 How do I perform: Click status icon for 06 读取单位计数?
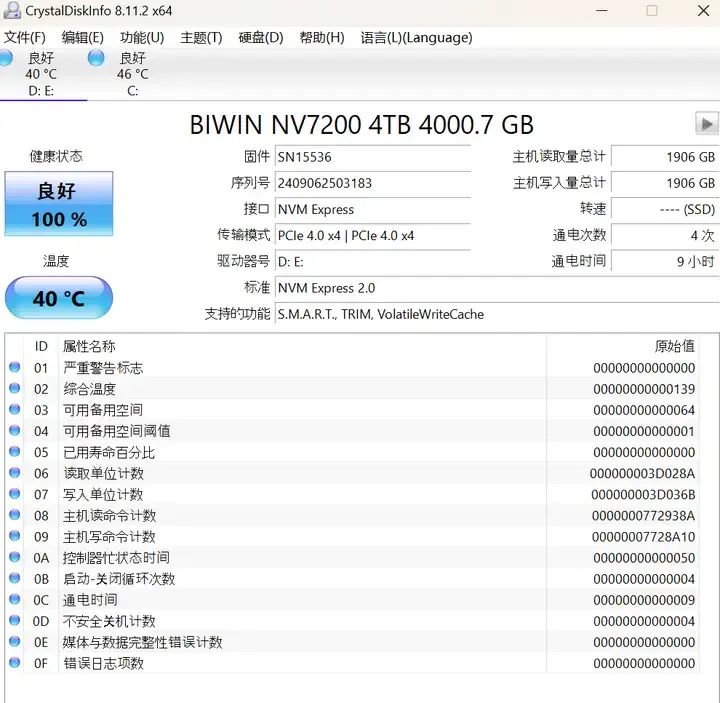(15, 472)
